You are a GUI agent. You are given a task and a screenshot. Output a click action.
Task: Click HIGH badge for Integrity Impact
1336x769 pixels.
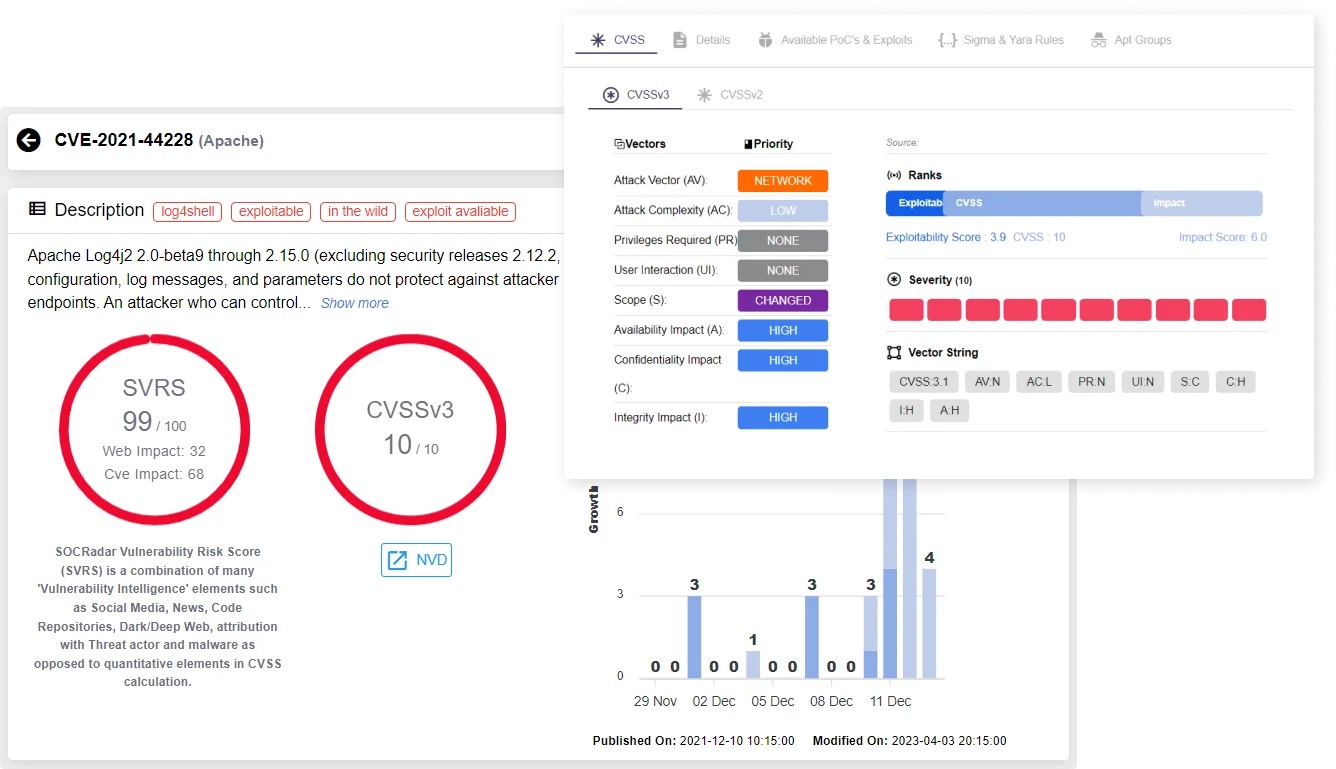(x=783, y=418)
